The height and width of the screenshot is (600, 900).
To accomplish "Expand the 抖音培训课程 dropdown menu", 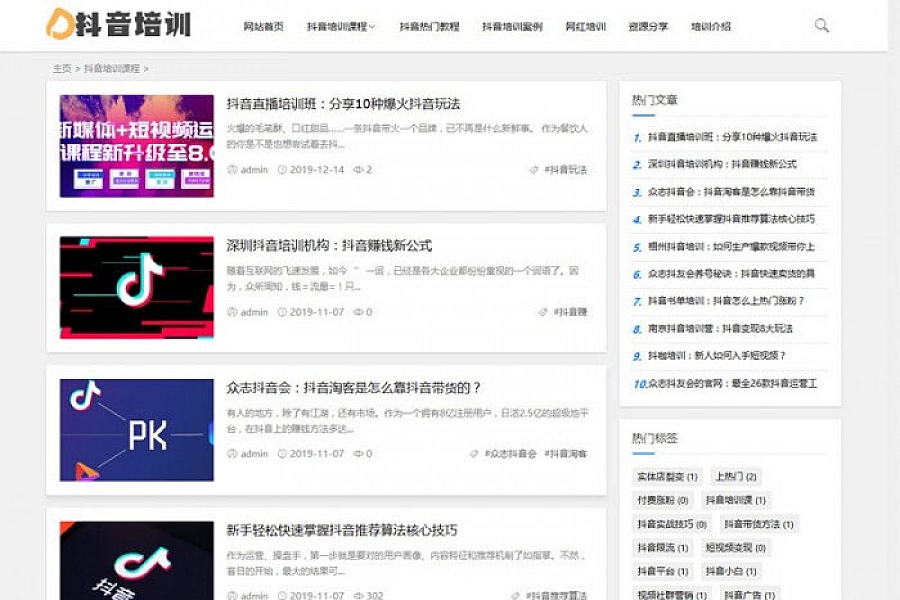I will click(x=340, y=26).
